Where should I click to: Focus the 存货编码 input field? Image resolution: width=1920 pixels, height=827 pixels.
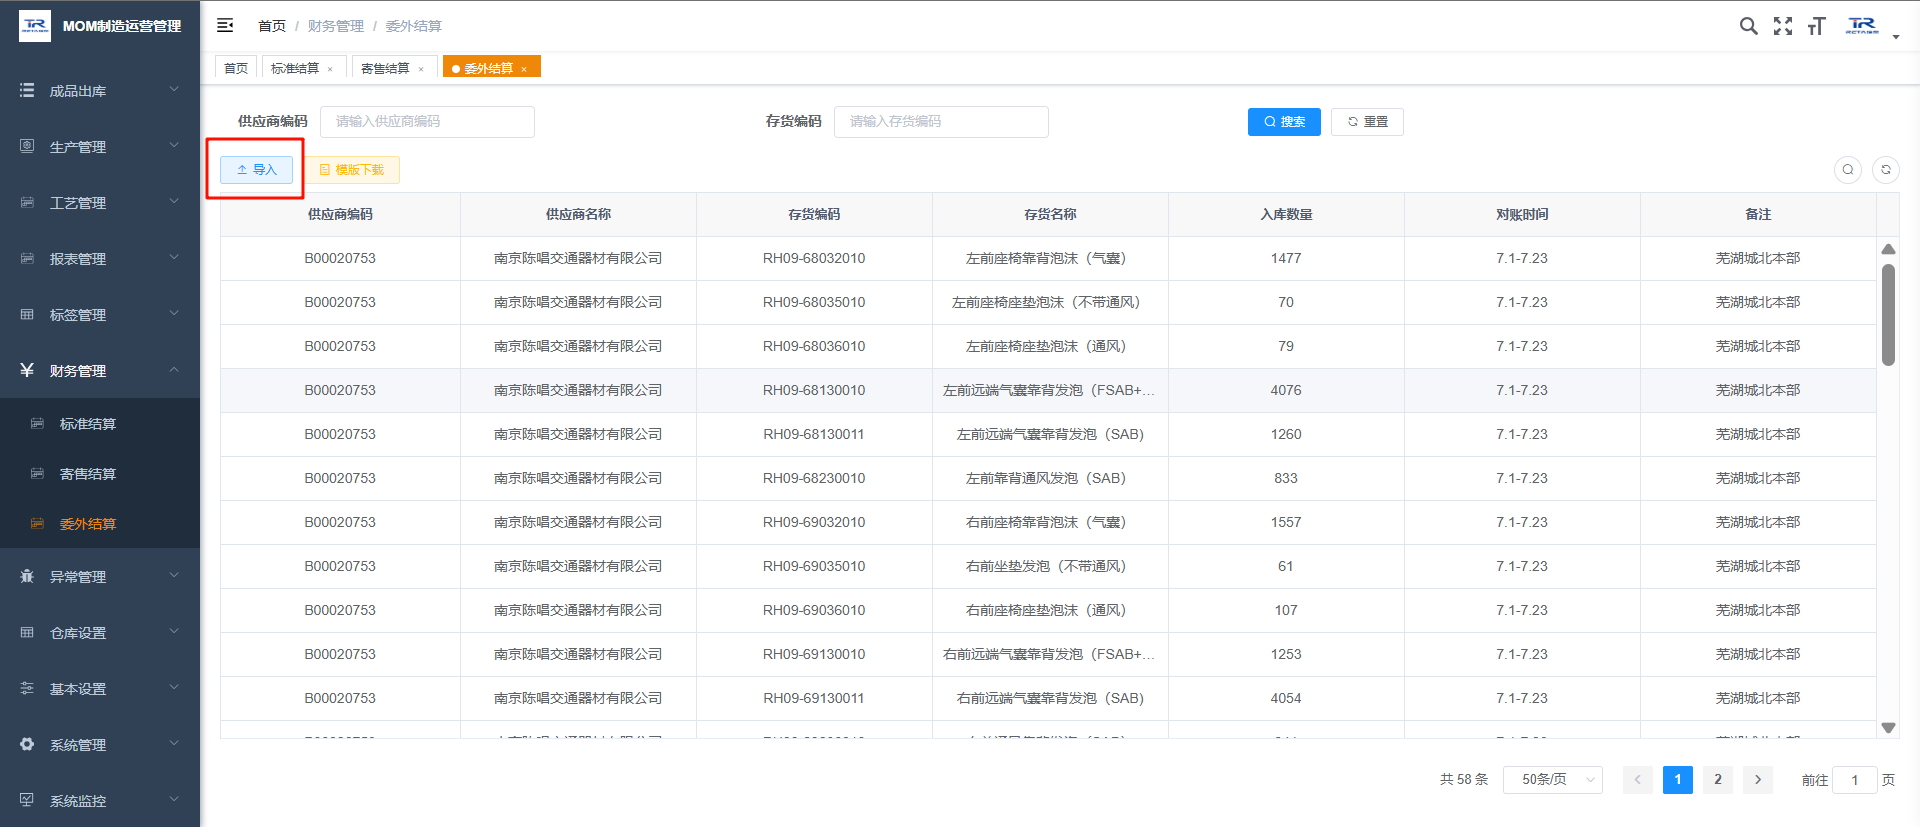pyautogui.click(x=941, y=122)
